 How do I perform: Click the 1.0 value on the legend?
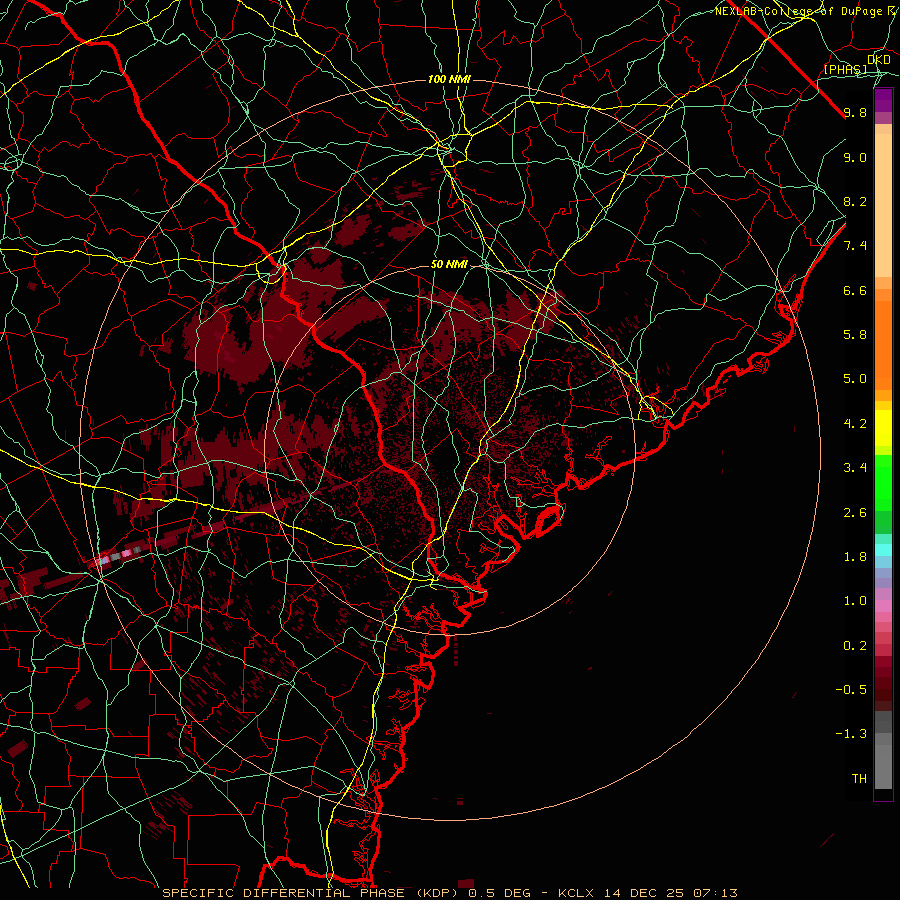pyautogui.click(x=855, y=601)
